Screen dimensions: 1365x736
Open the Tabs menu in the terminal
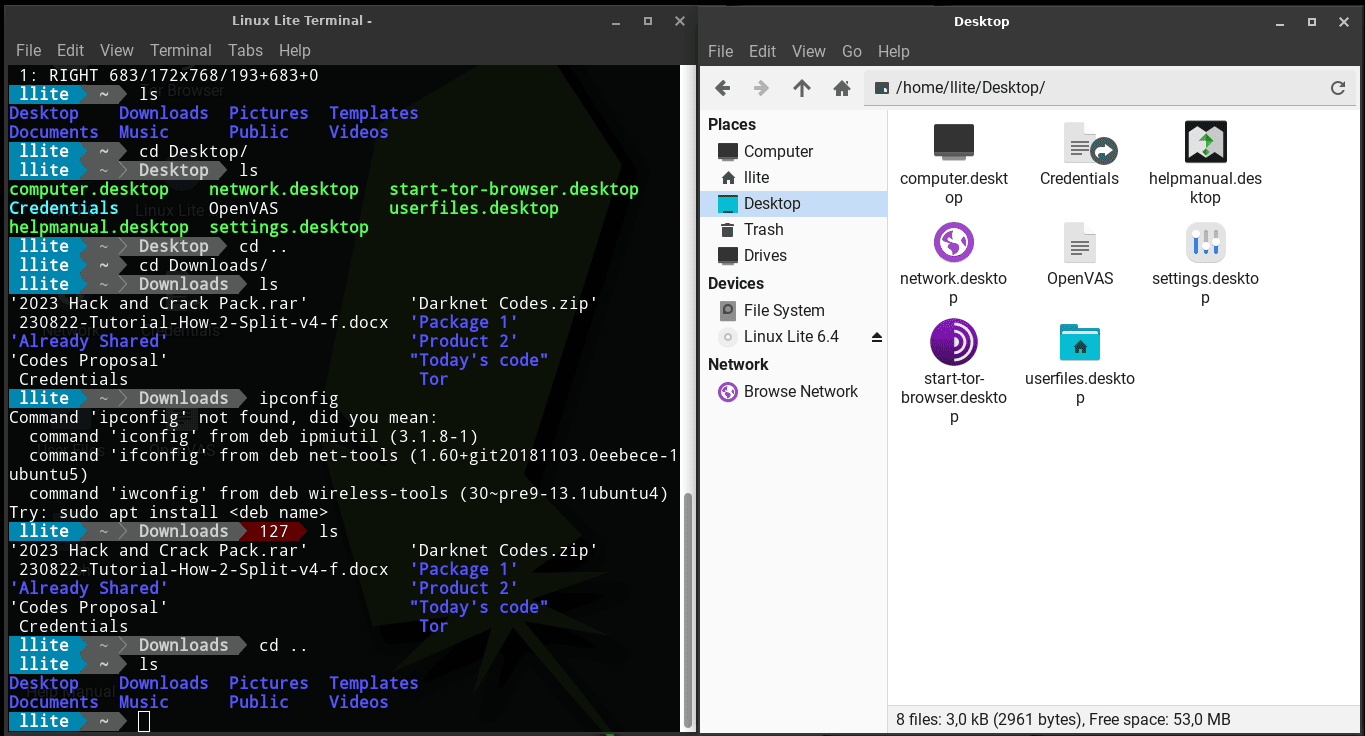pos(245,50)
